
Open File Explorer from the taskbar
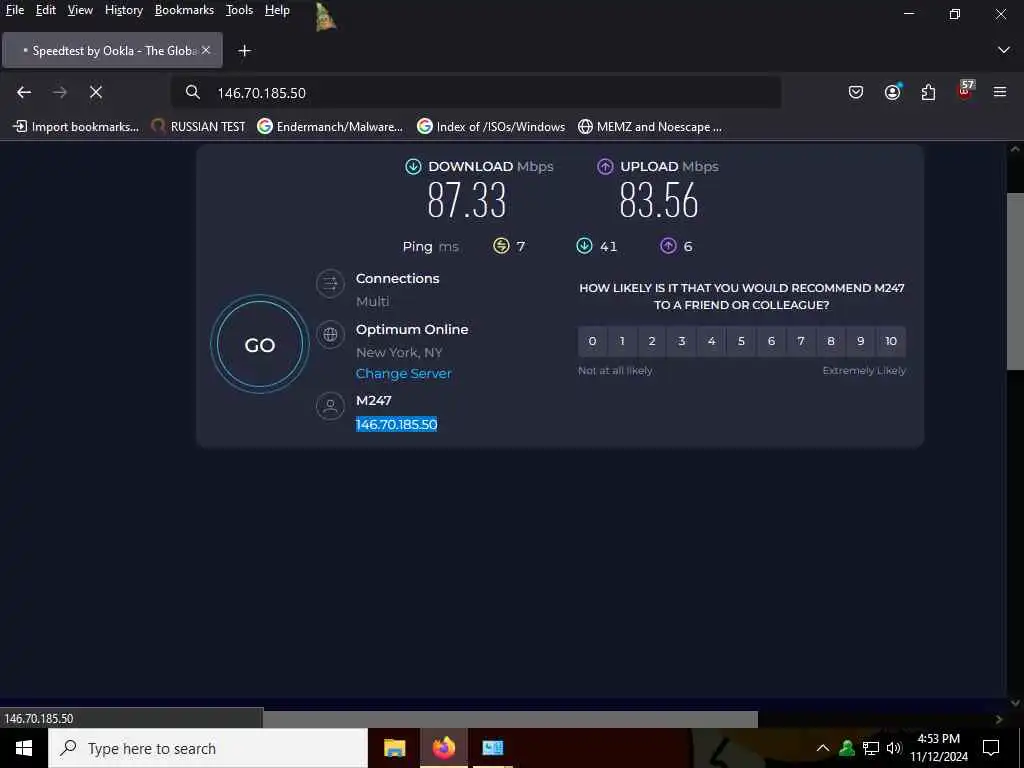click(x=394, y=748)
